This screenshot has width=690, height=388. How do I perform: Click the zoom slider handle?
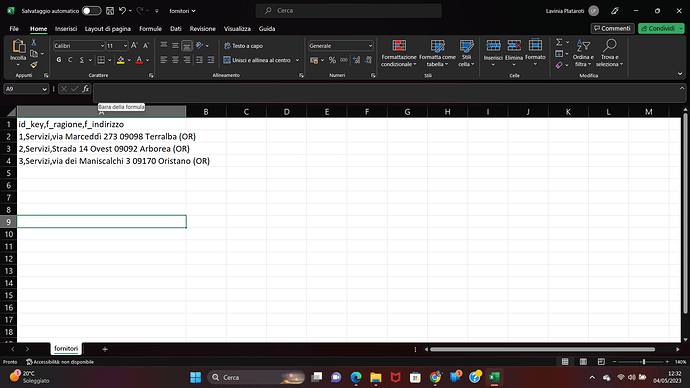coord(643,362)
